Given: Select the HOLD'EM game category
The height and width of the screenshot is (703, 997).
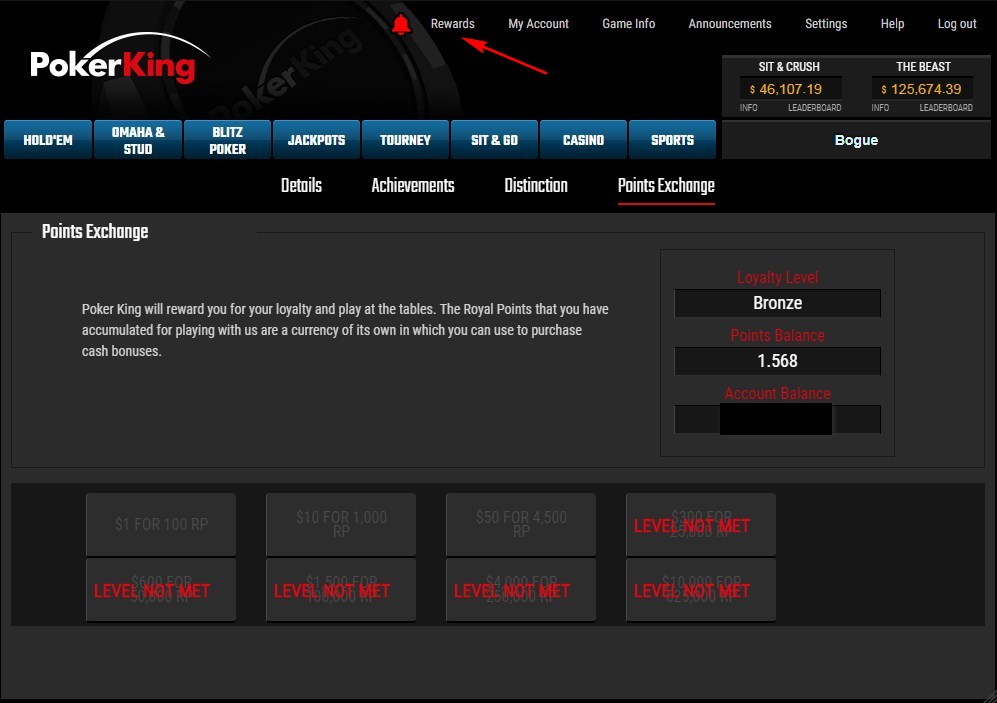Looking at the screenshot, I should (47, 139).
